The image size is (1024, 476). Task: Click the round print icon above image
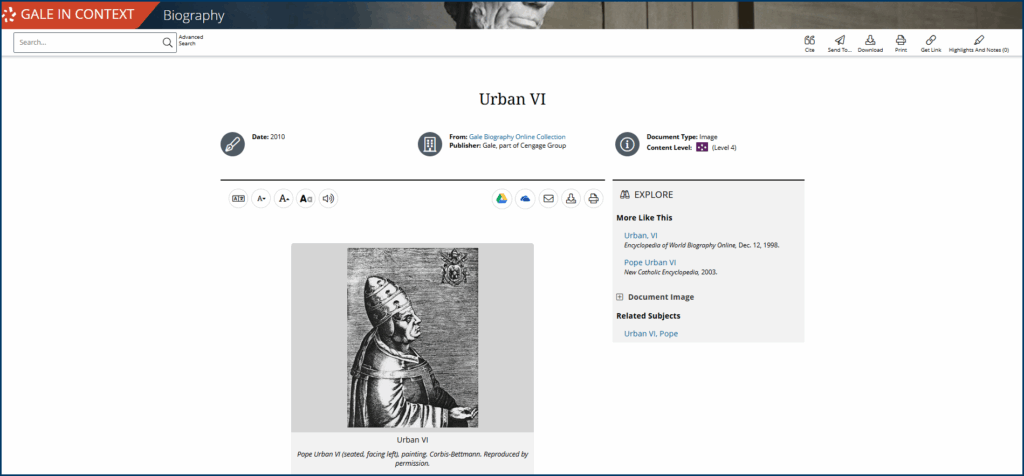(x=593, y=198)
